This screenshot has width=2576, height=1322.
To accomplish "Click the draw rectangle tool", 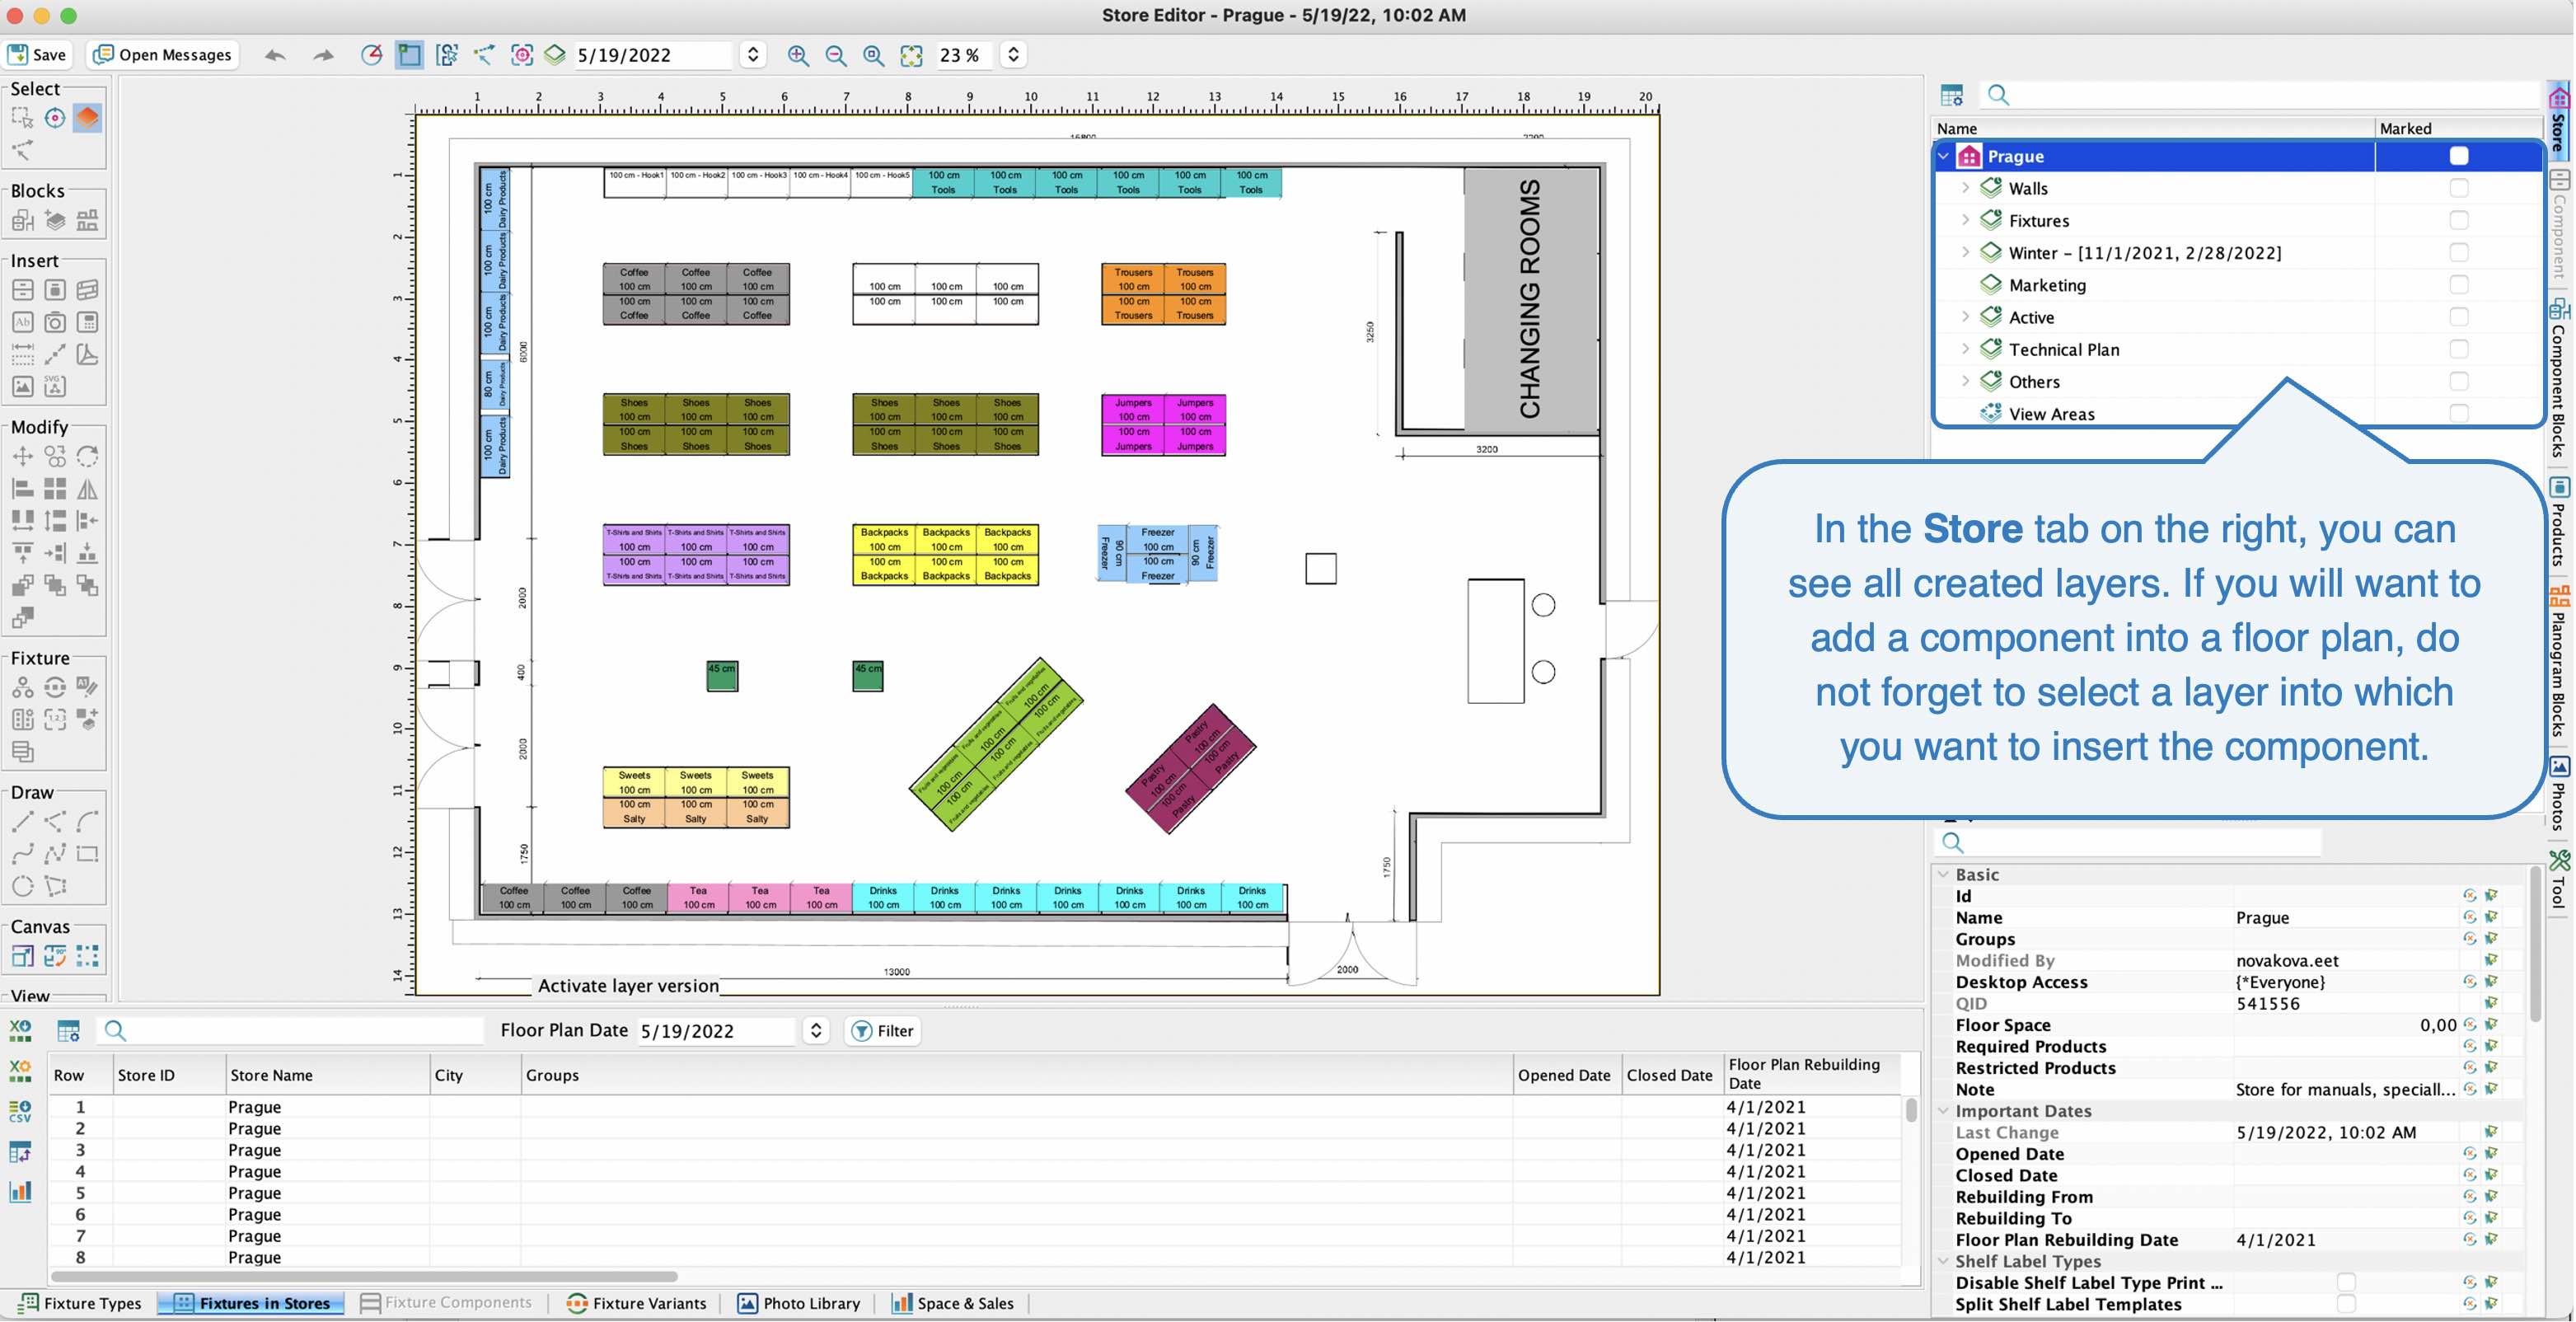I will click(x=88, y=854).
